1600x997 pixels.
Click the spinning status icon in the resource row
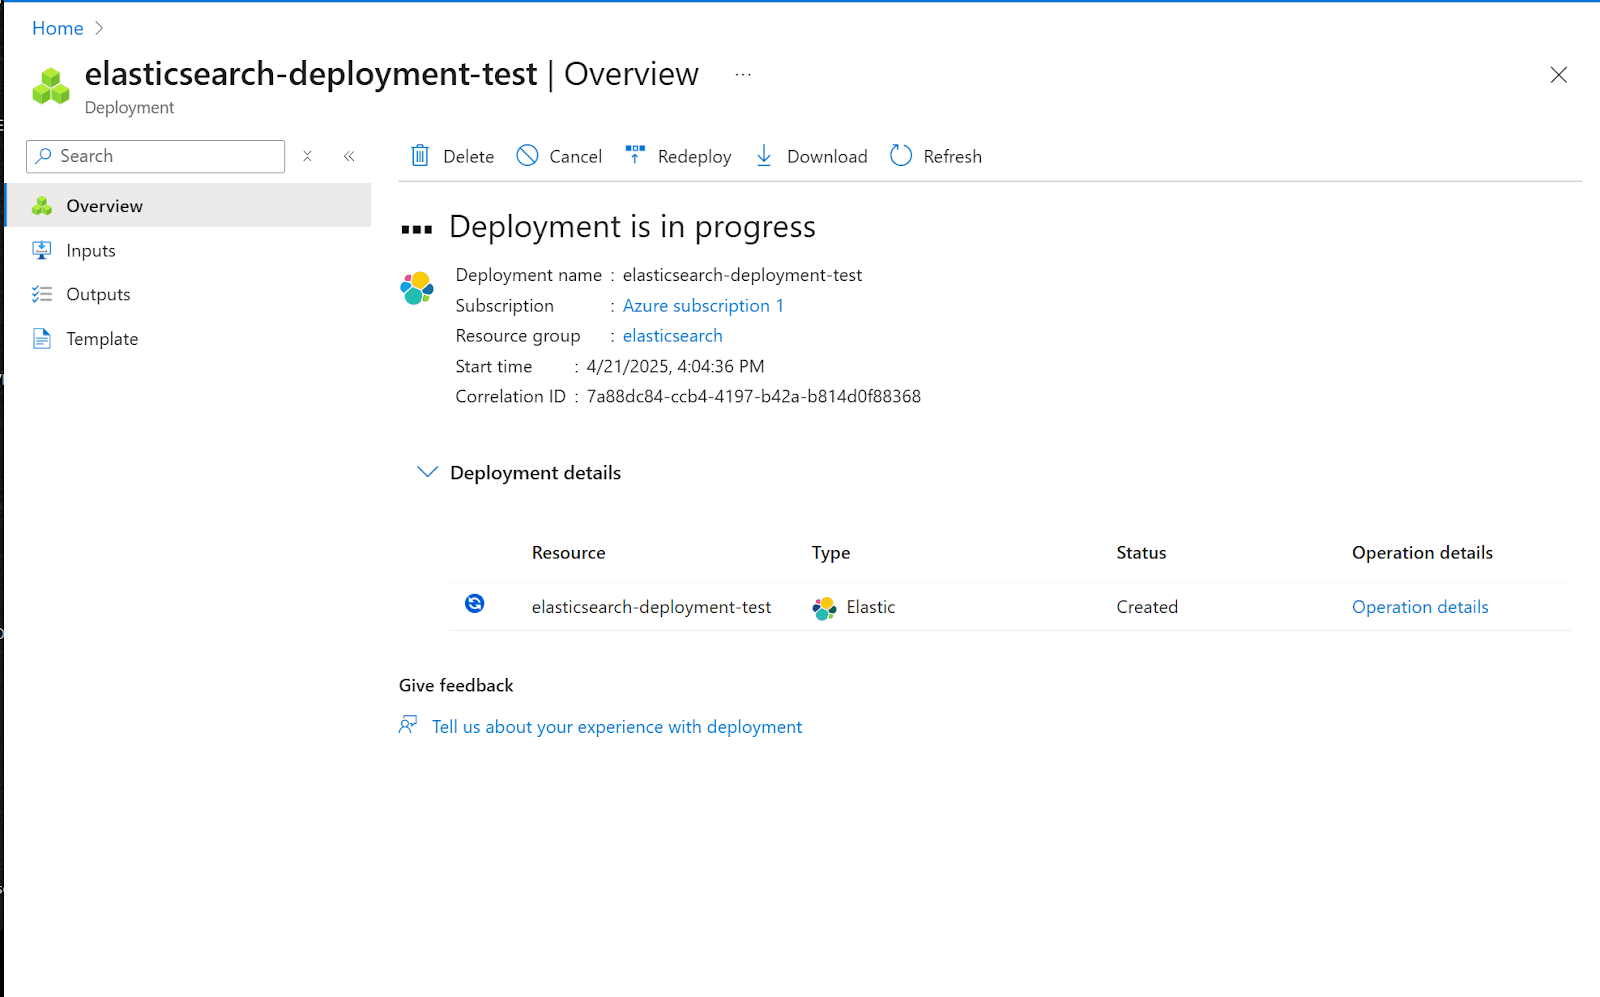point(474,605)
